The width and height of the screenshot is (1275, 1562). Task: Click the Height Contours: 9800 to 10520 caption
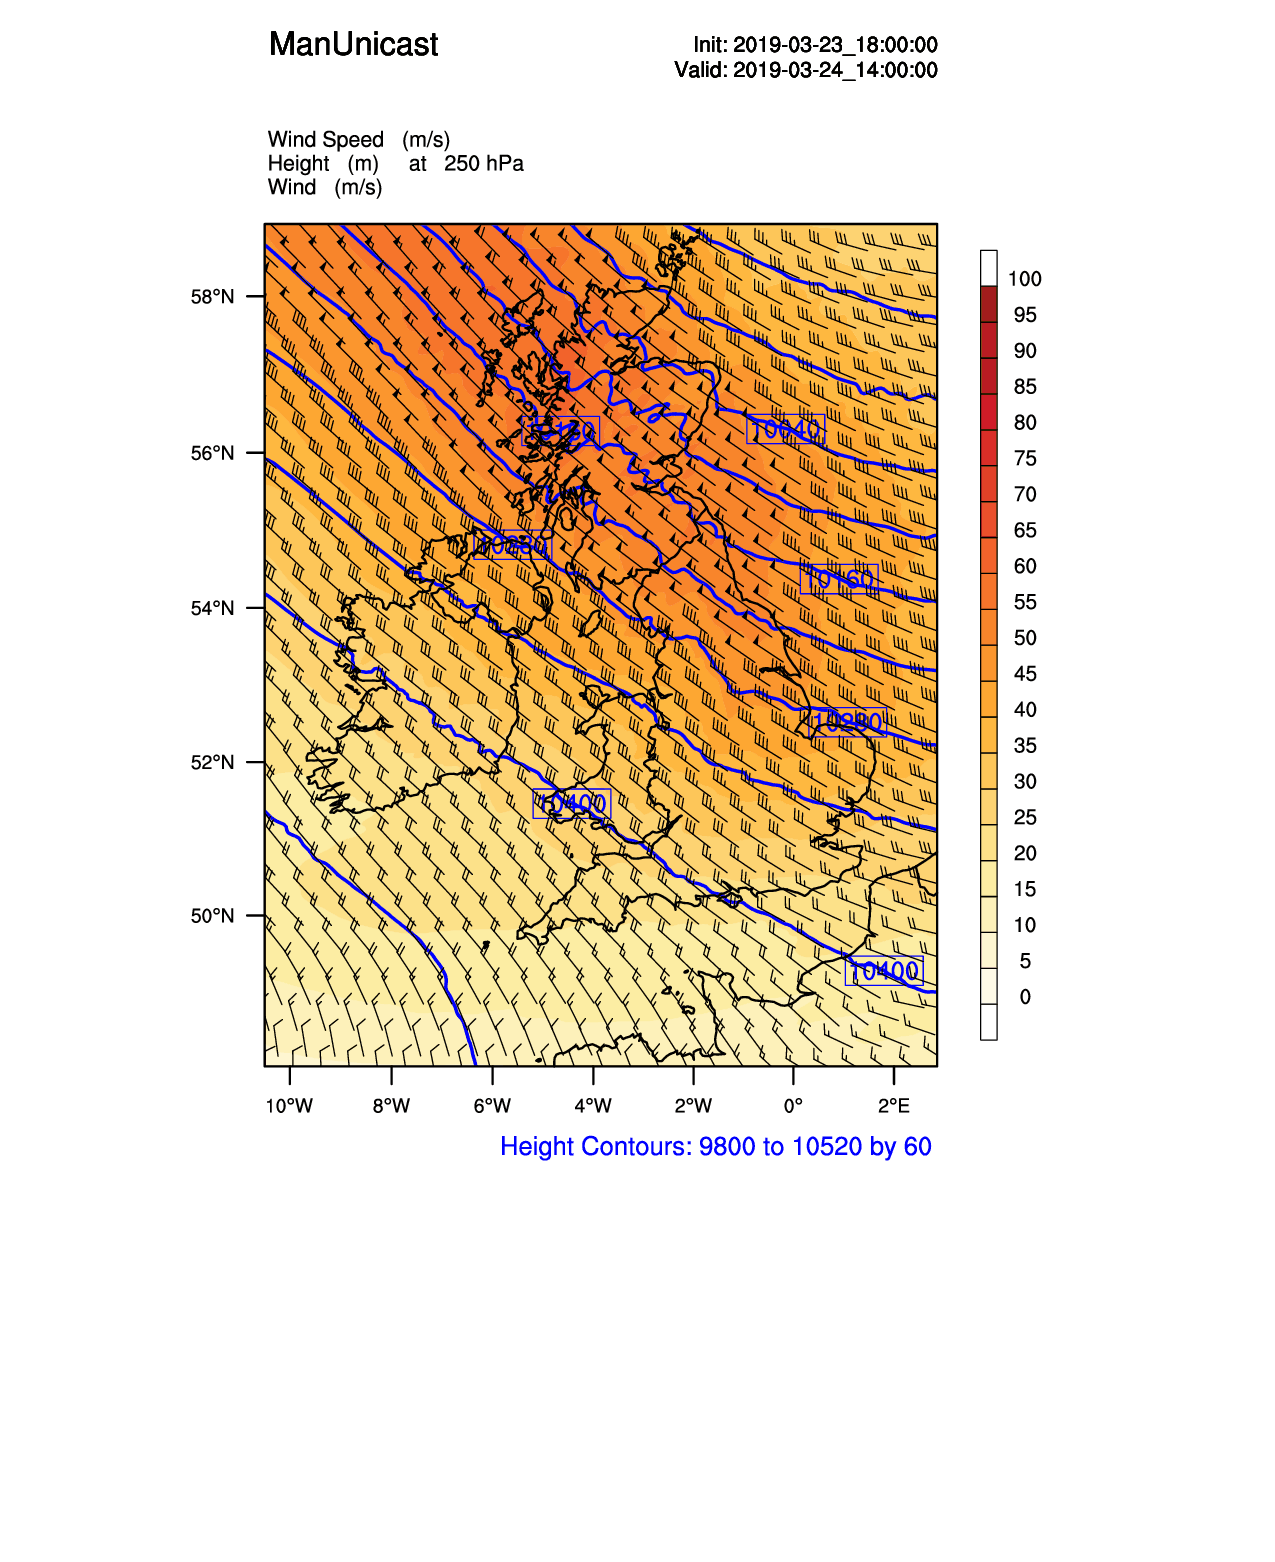click(716, 1147)
